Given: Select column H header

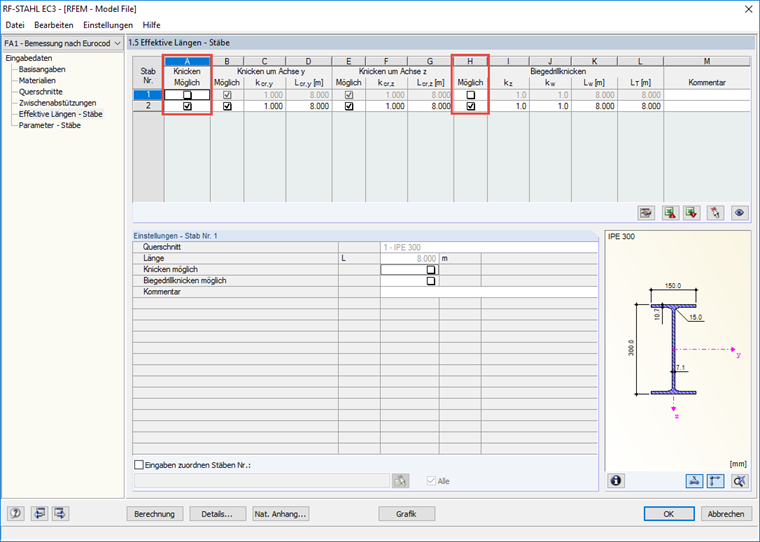Looking at the screenshot, I should tap(470, 61).
